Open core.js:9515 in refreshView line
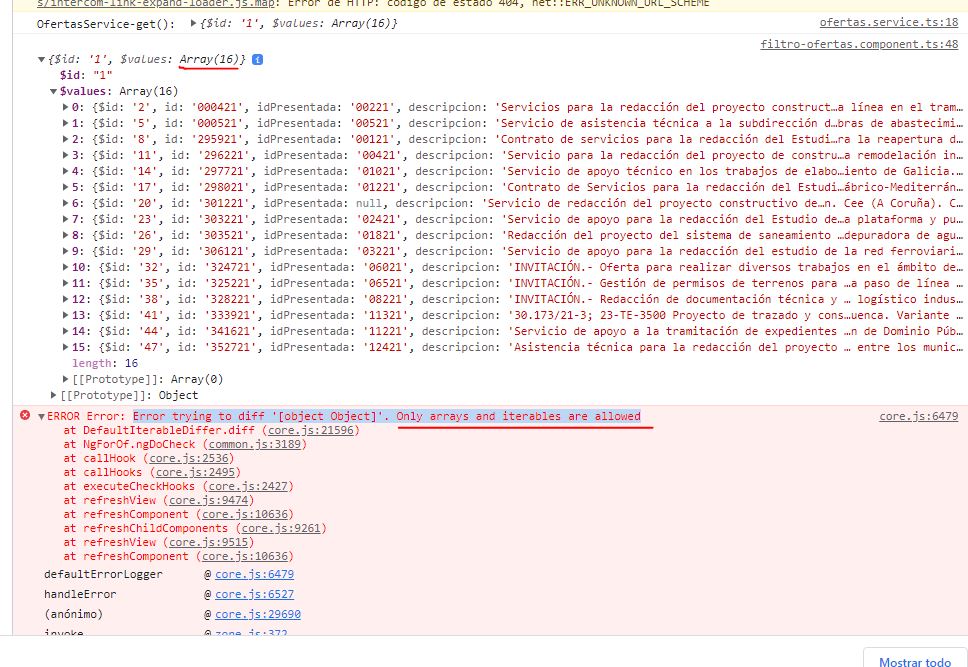The width and height of the screenshot is (968, 667). point(209,542)
